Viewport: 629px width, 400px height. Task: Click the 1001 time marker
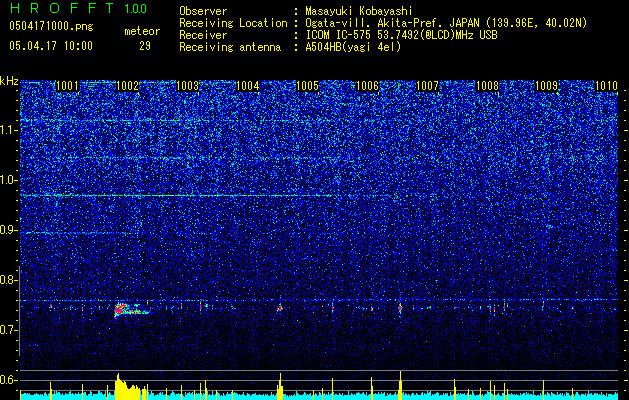(67, 85)
